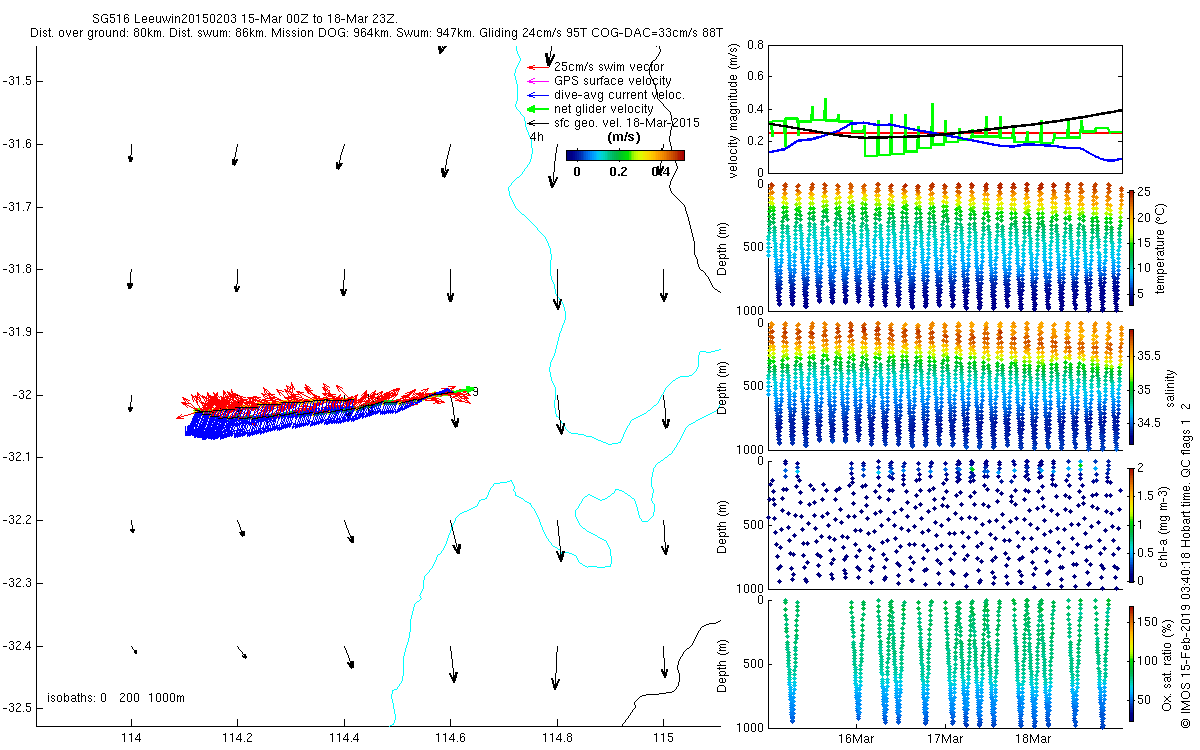Click the Ox. sat. ratio colorbar
The height and width of the screenshot is (750, 1200).
tap(1131, 664)
